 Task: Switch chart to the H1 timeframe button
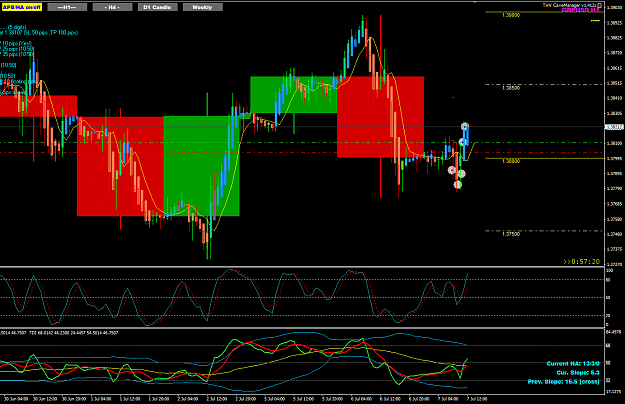[x=67, y=7]
